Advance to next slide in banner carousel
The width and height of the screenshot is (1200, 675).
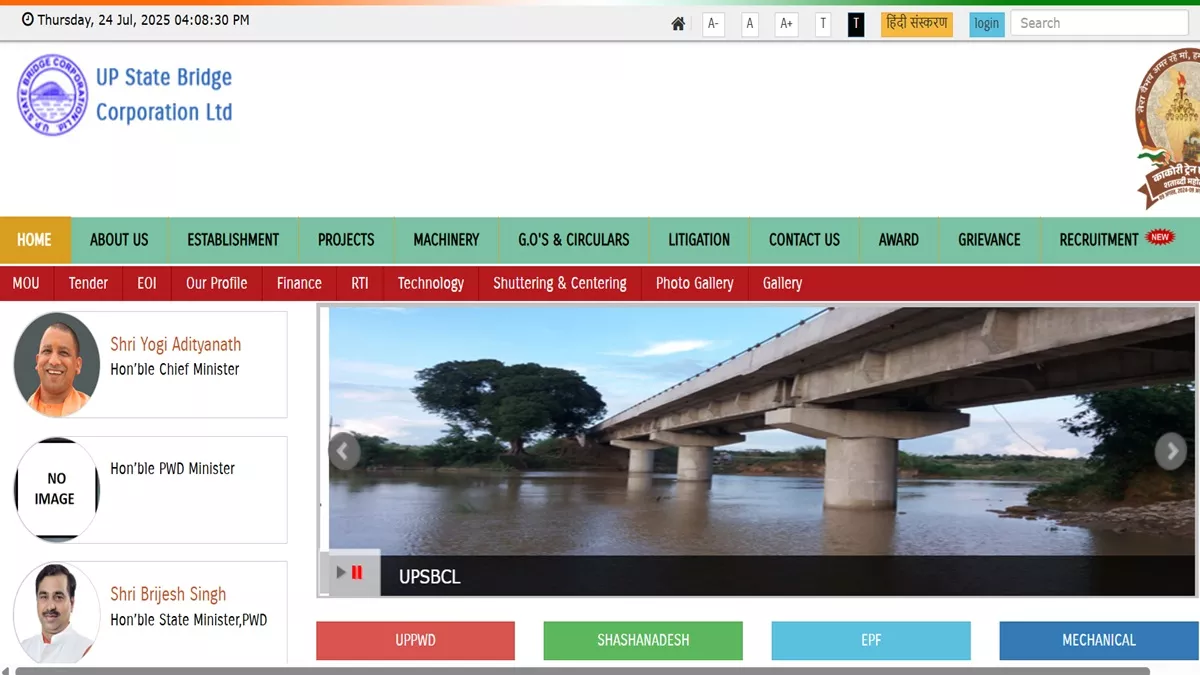[1170, 451]
